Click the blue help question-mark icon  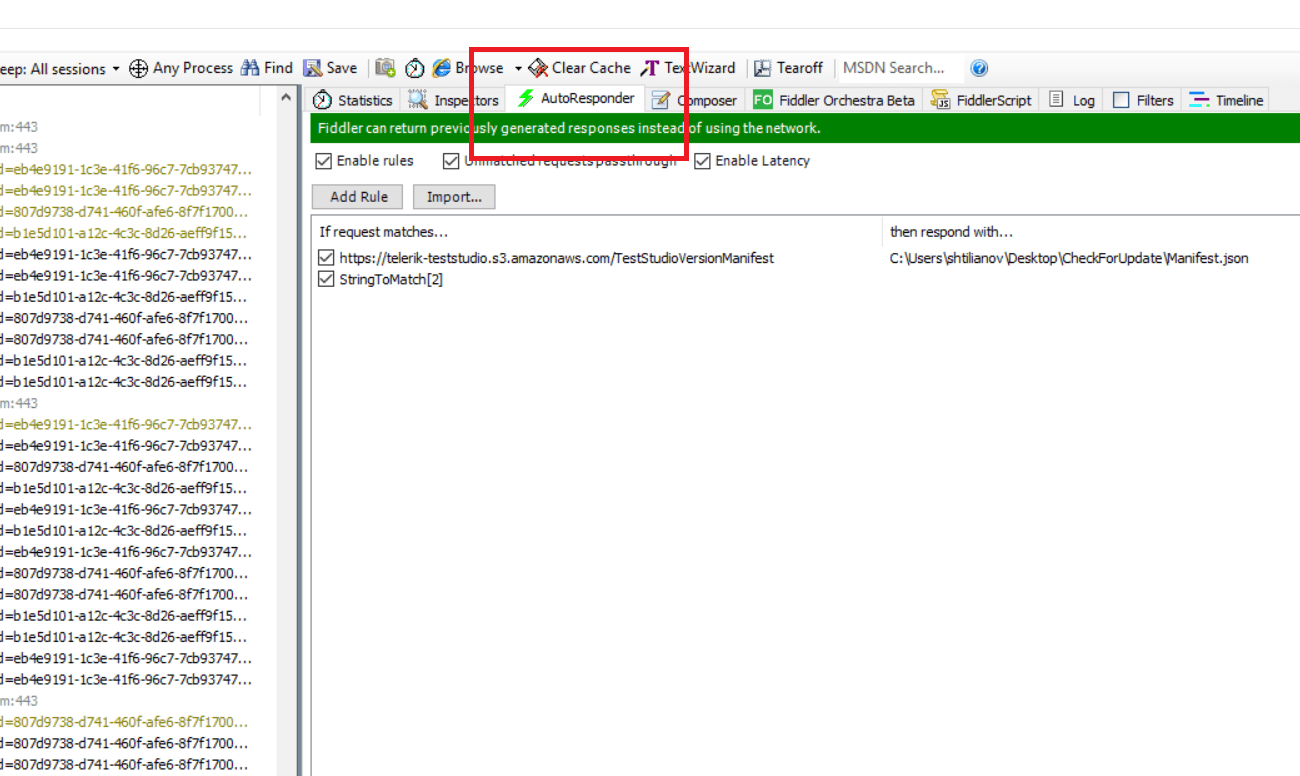pyautogui.click(x=979, y=68)
